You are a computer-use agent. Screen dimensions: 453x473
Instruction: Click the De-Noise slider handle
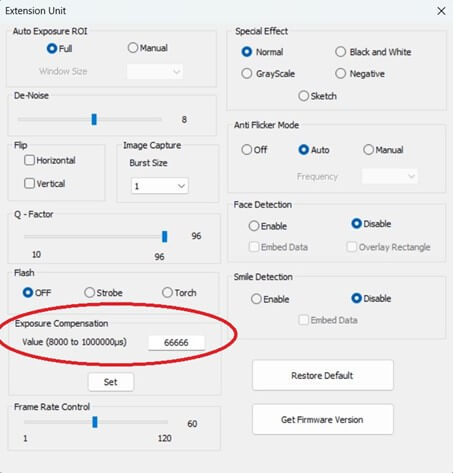coord(94,119)
